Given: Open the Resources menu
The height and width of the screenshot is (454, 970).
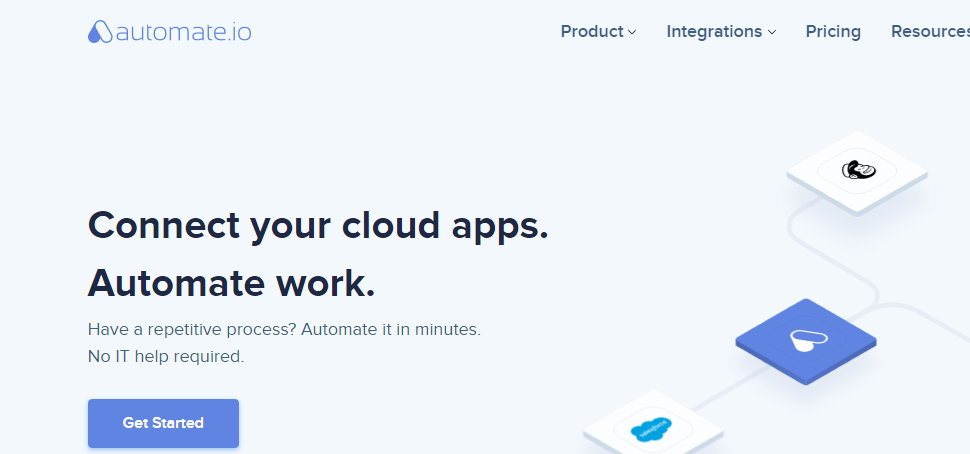Looking at the screenshot, I should point(930,32).
